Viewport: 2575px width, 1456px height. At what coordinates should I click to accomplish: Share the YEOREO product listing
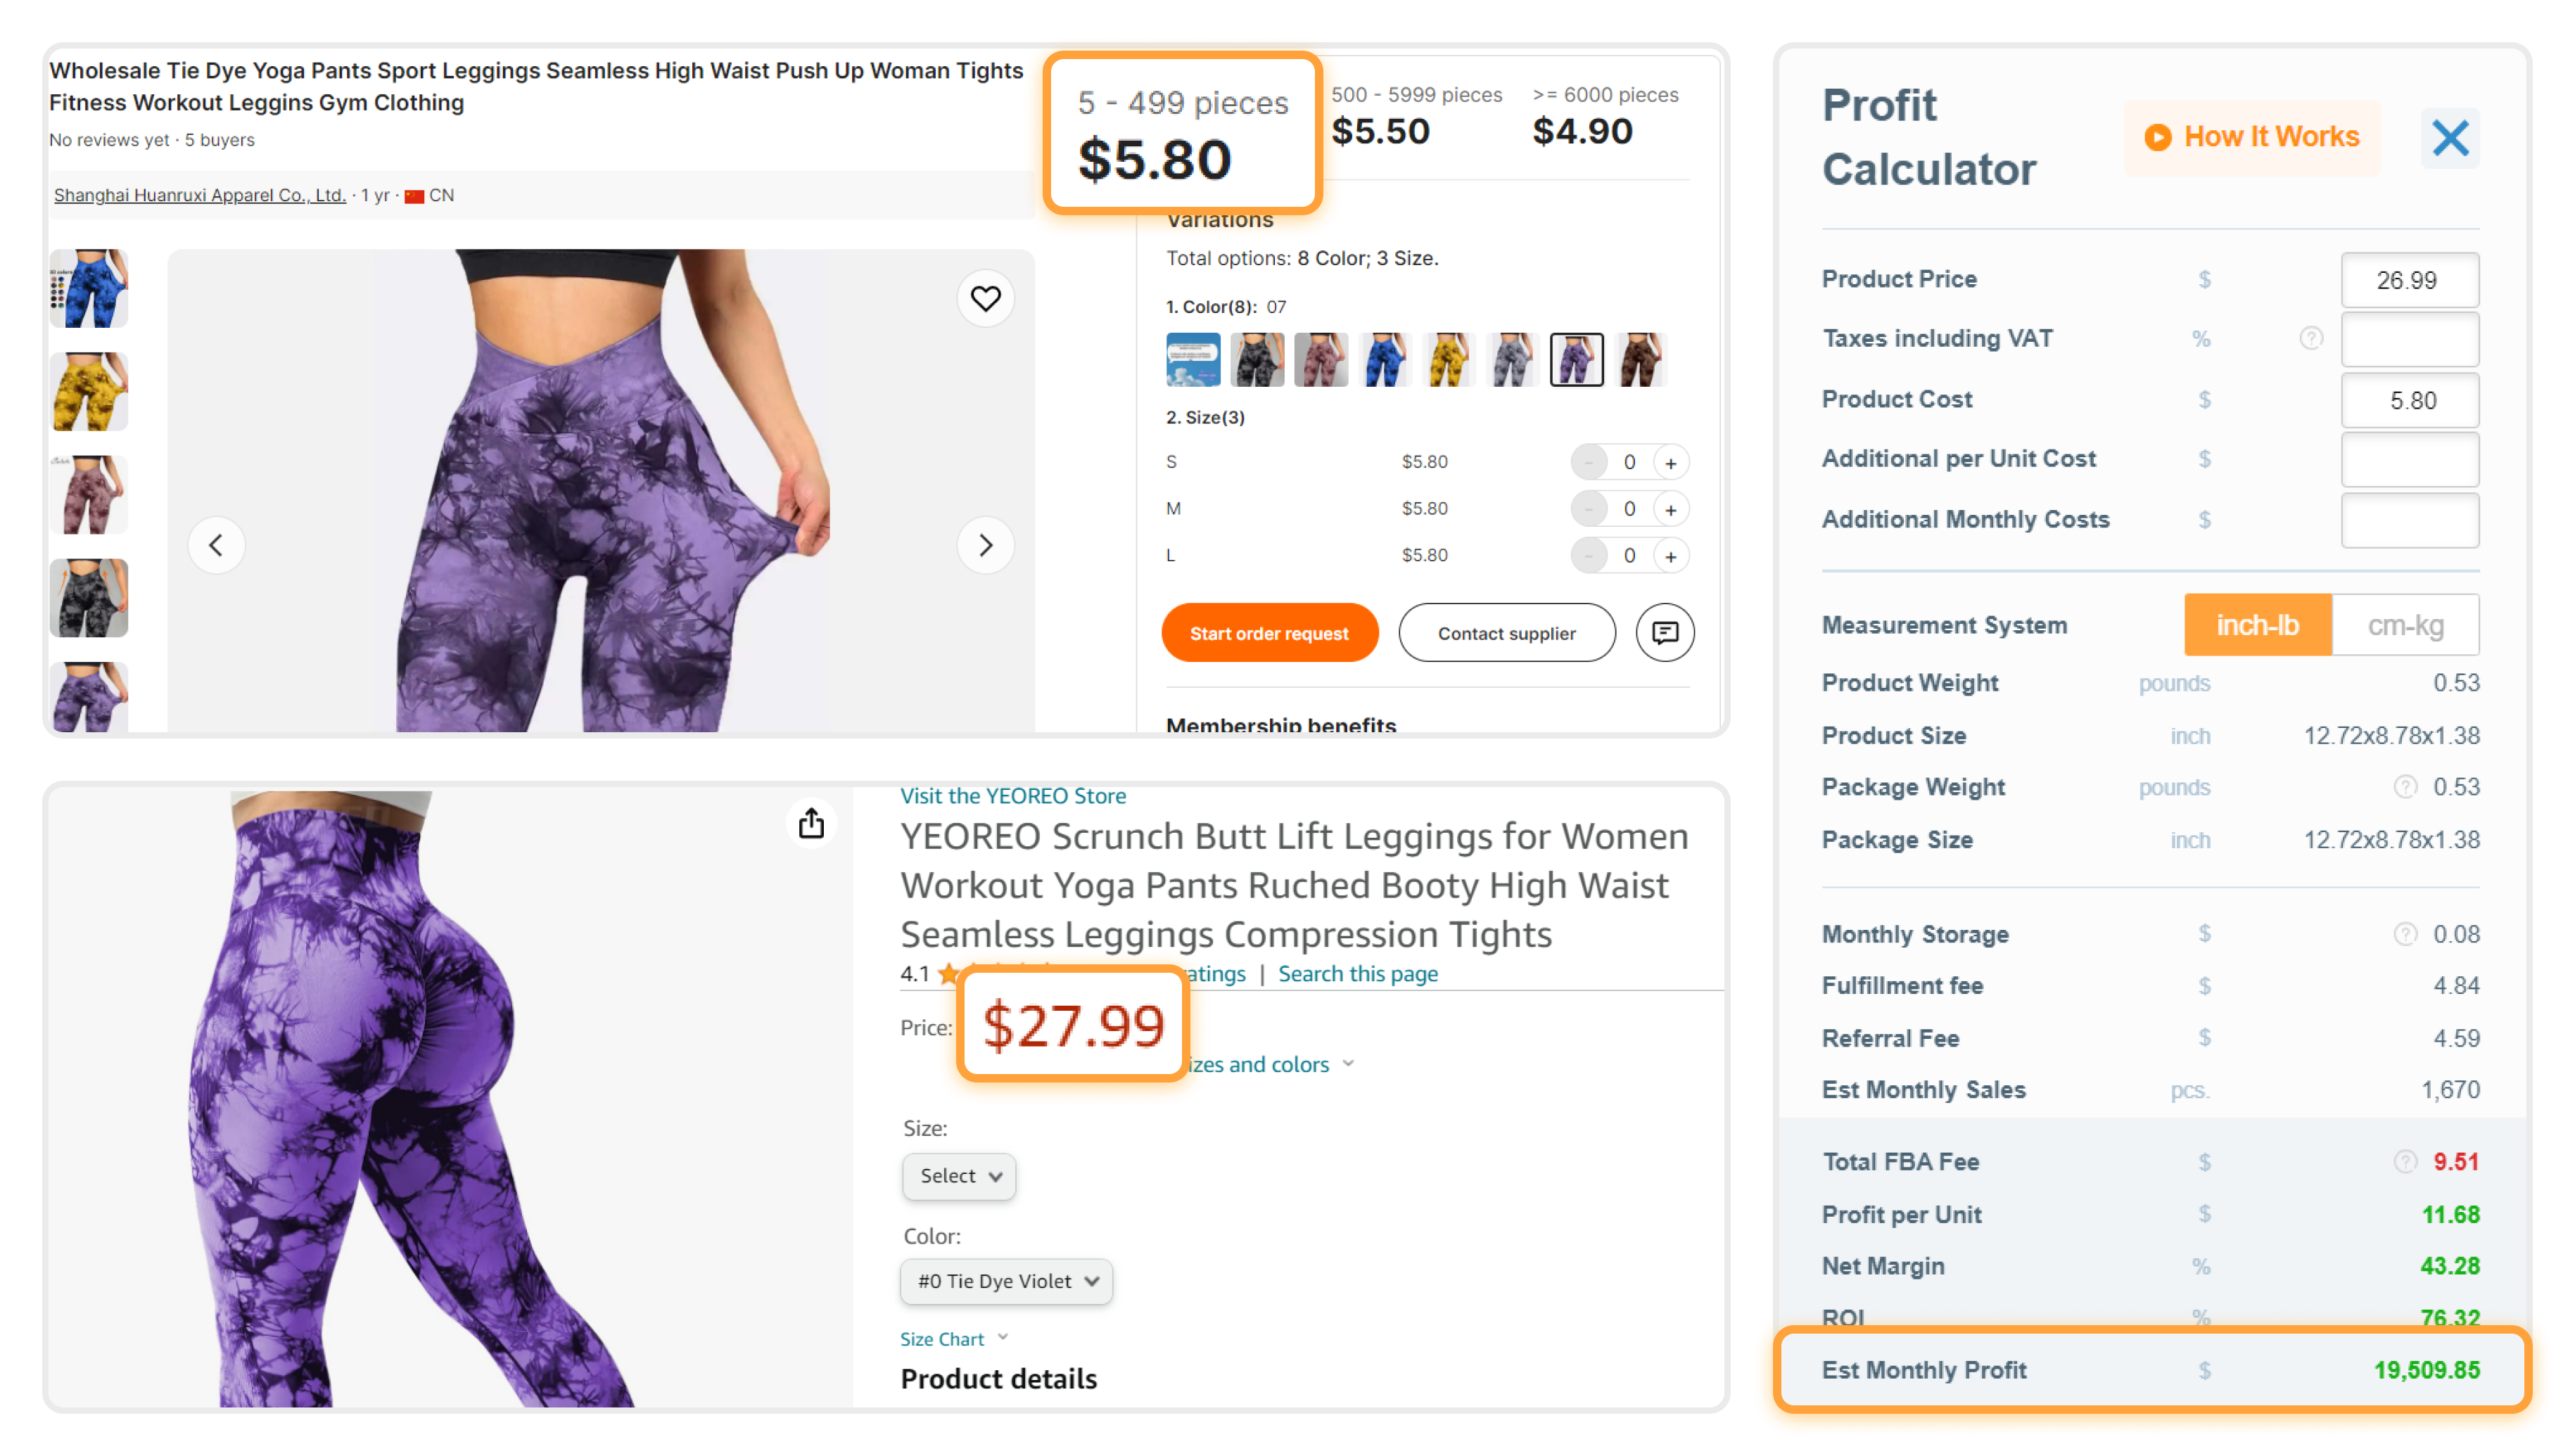811,823
